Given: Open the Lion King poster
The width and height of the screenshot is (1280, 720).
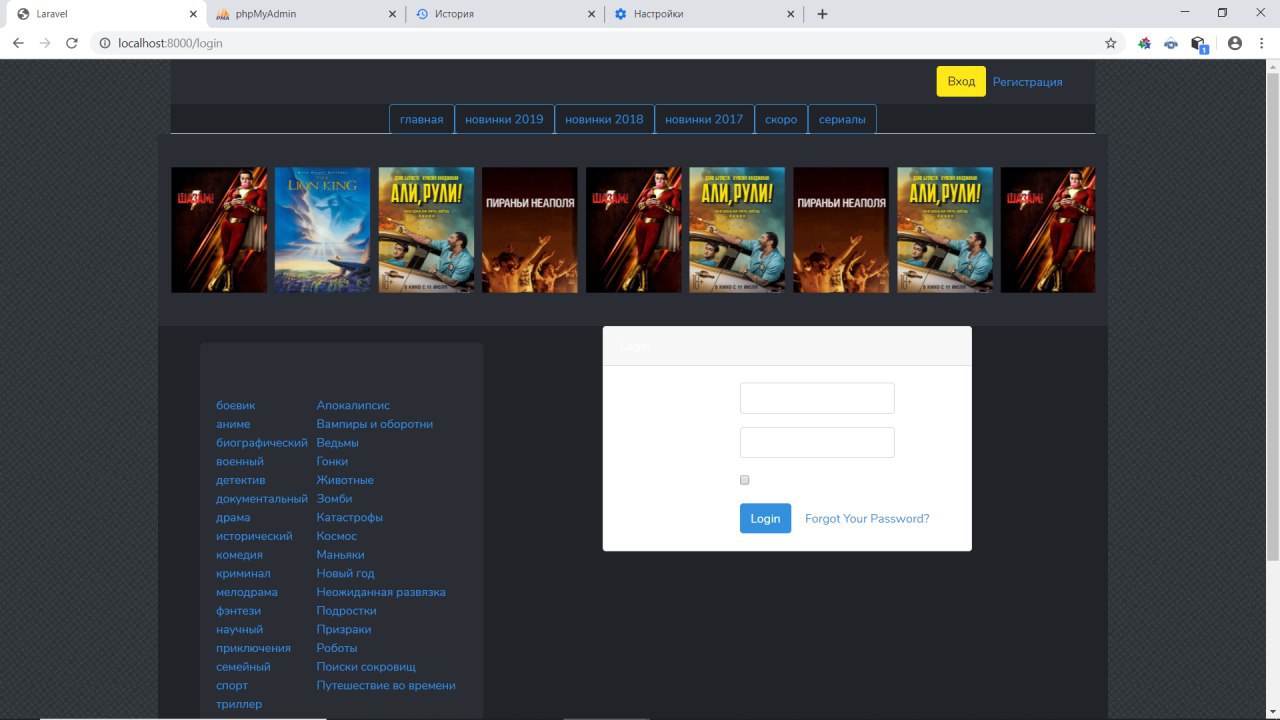Looking at the screenshot, I should click(322, 230).
